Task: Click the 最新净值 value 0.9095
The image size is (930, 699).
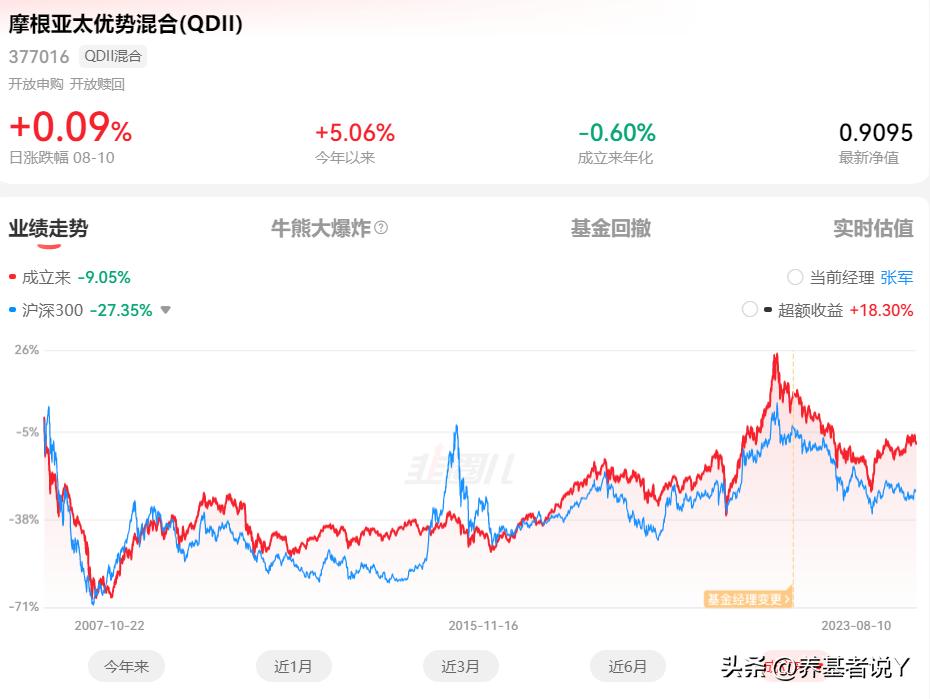Action: click(874, 131)
